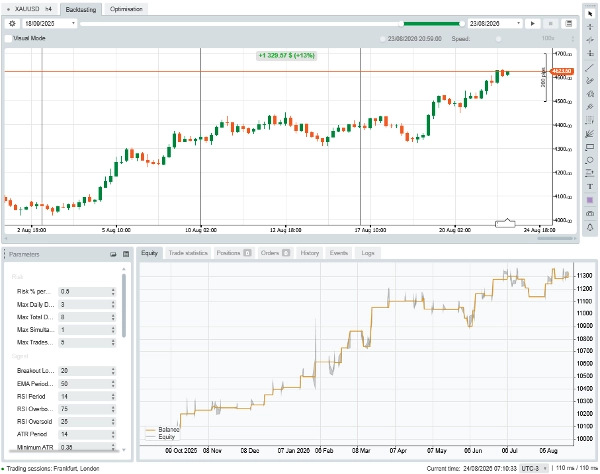Save the Parameters set icon
Image resolution: width=600 pixels, height=474 pixels.
click(x=126, y=254)
